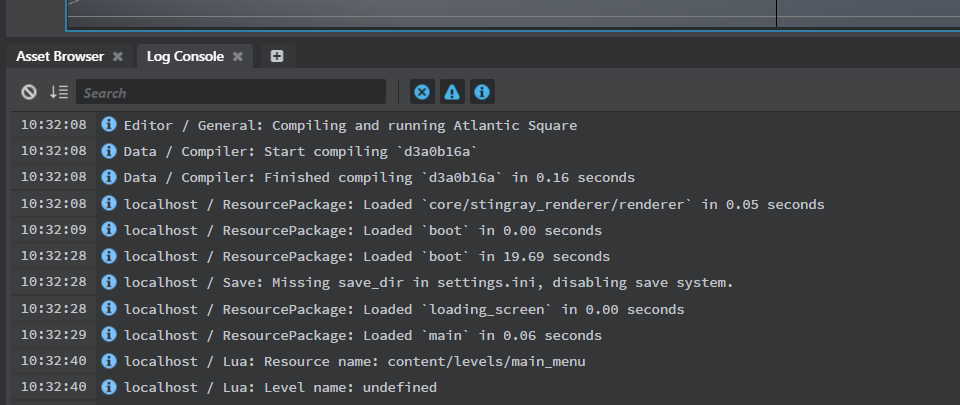Screen dimensions: 960x405
Task: Switch to the Asset Browser tab
Action: click(60, 57)
